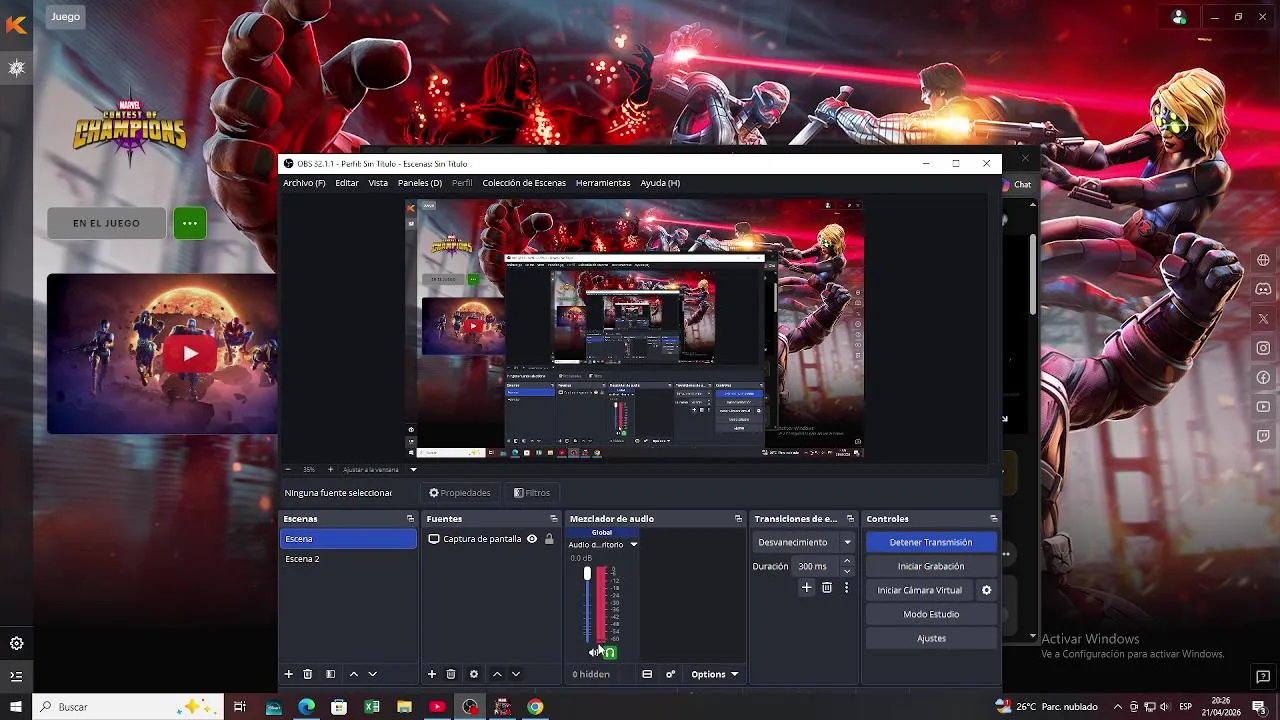Undock the Controles panel via its float icon
The height and width of the screenshot is (720, 1280).
click(x=994, y=519)
